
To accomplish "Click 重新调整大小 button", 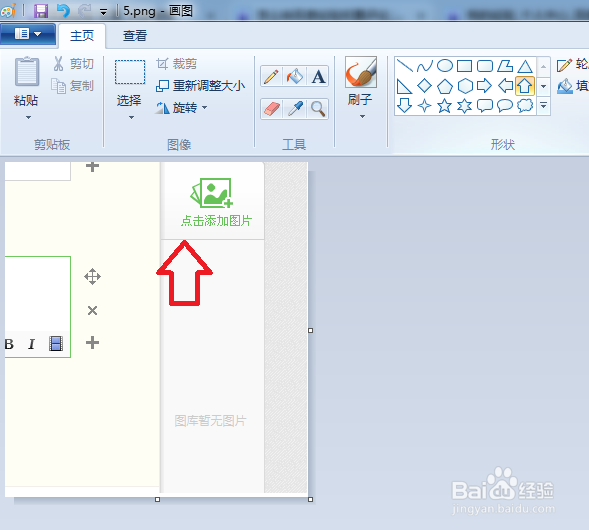I will coord(200,86).
